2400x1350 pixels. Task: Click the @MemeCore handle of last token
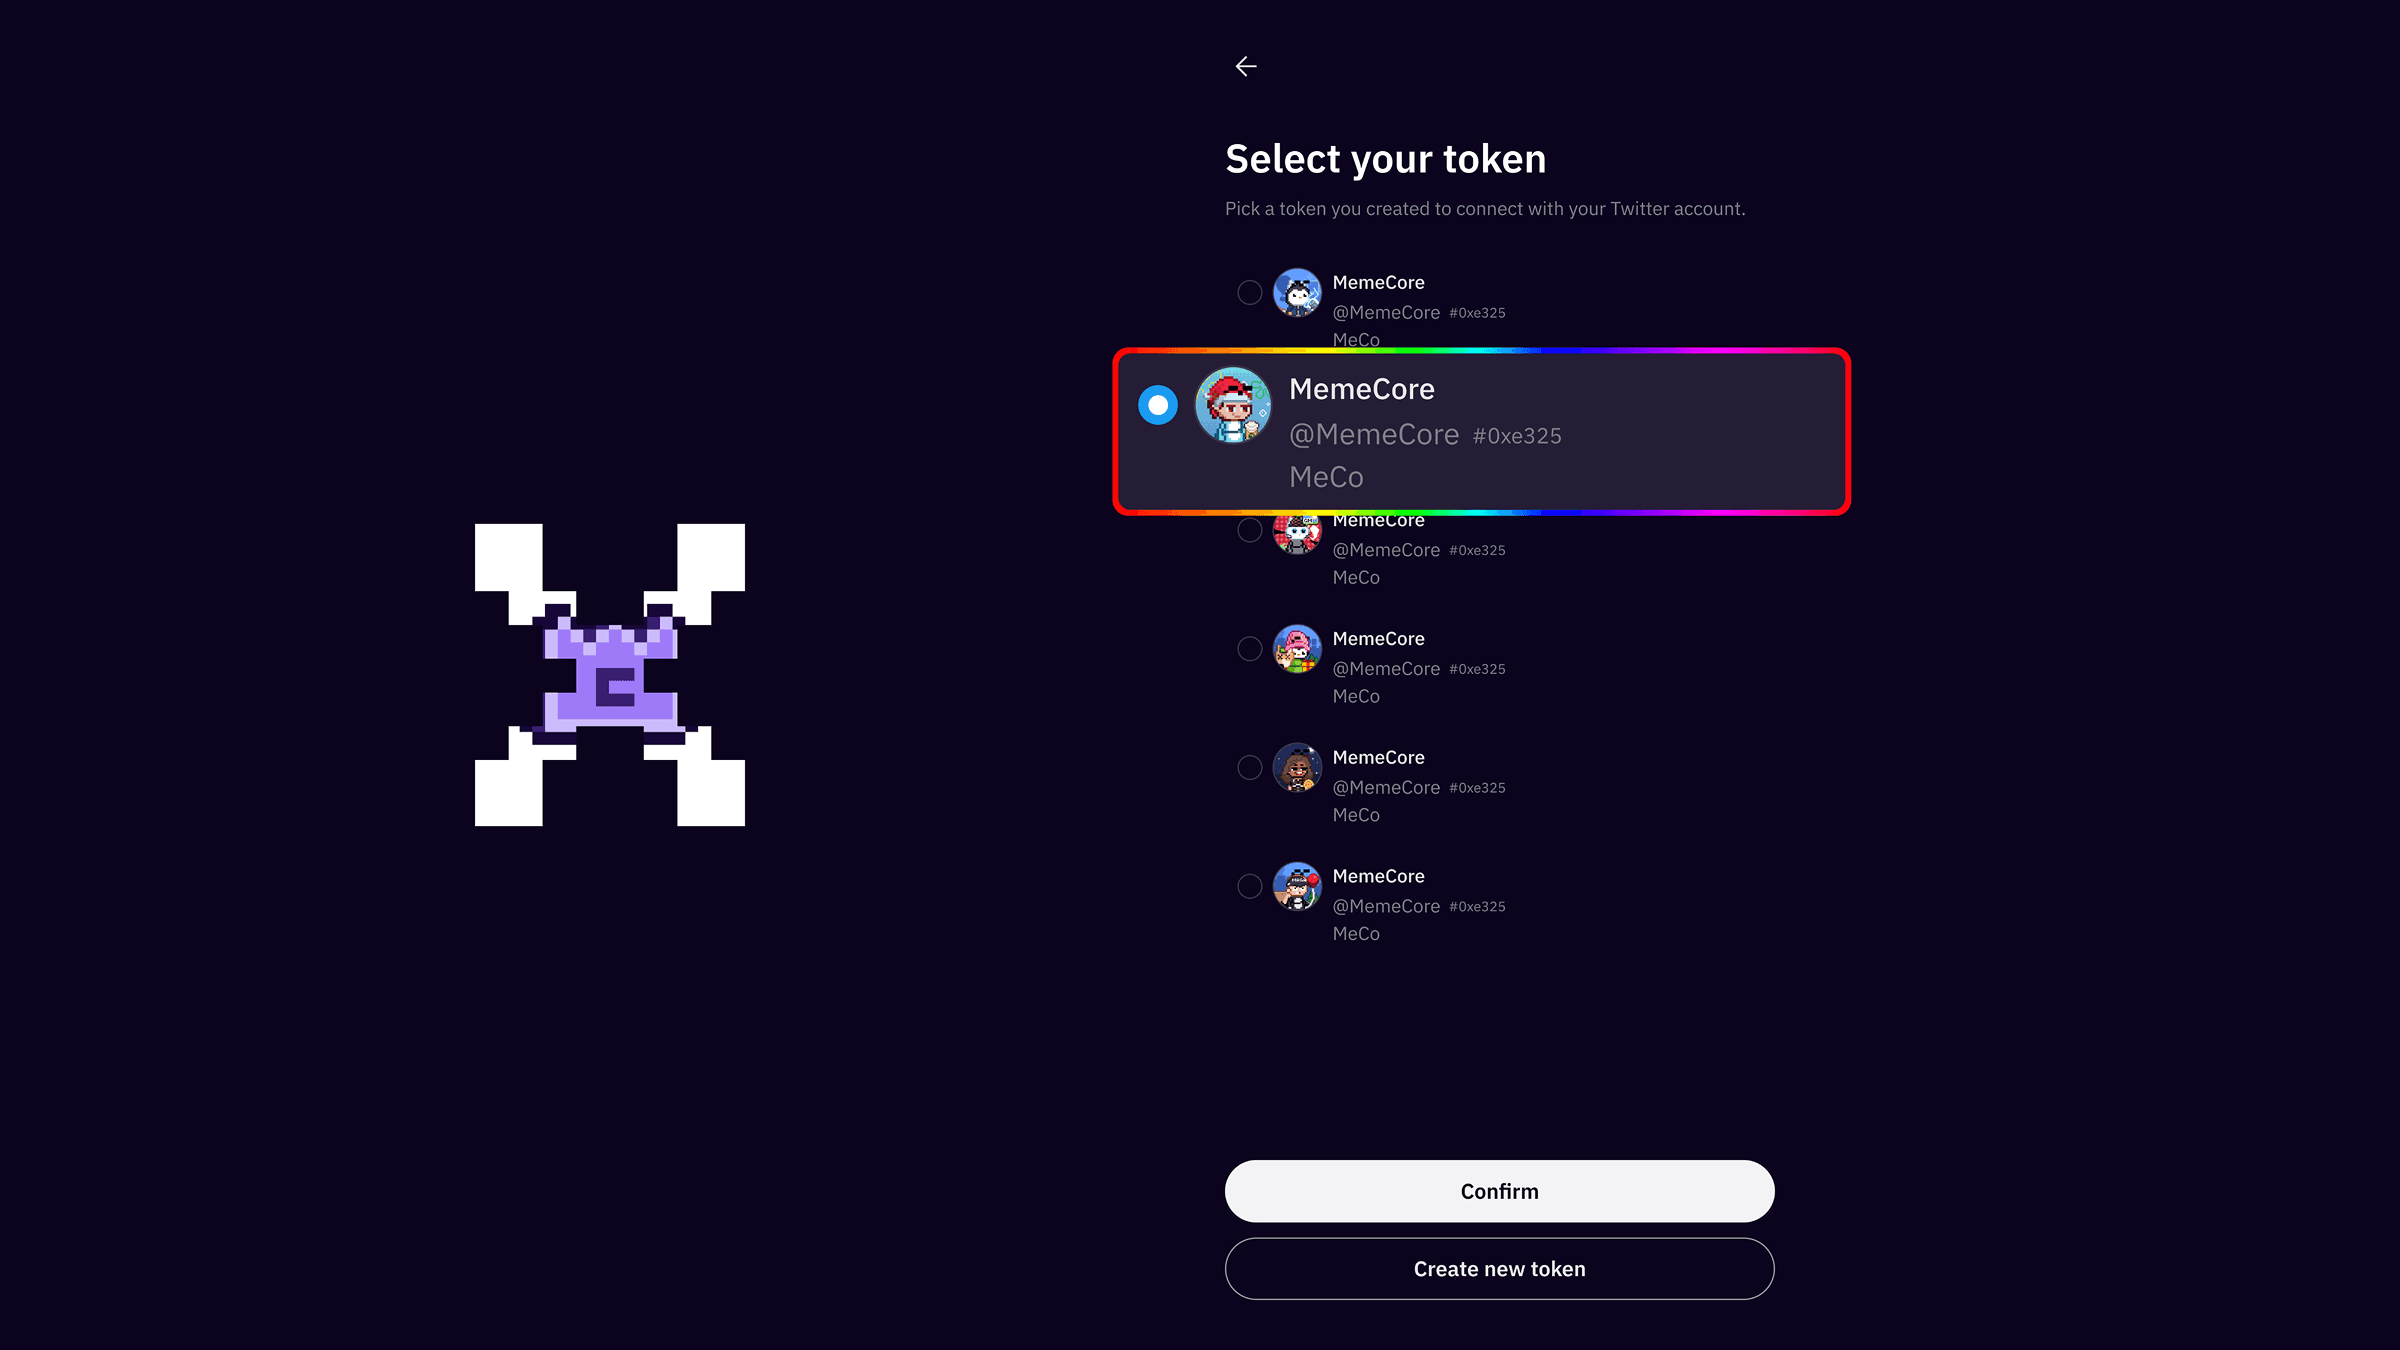point(1386,906)
